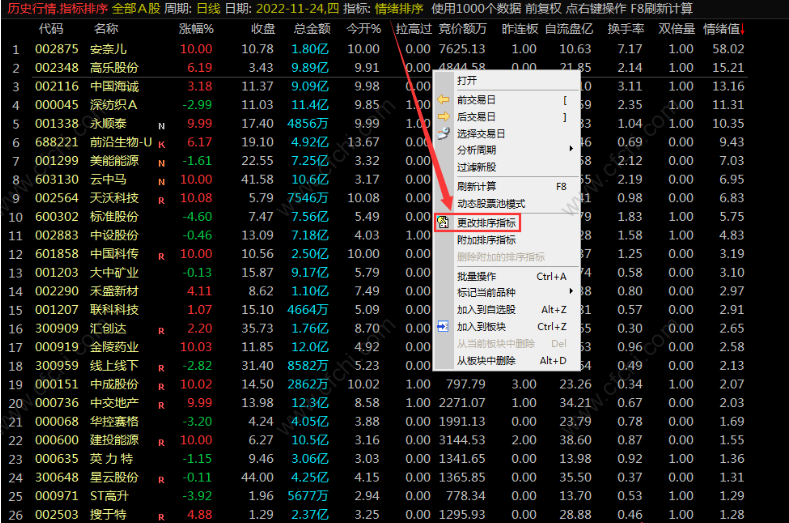This screenshot has height=523, width=789.
Task: Sort by the 情绪值 column header
Action: pyautogui.click(x=721, y=29)
